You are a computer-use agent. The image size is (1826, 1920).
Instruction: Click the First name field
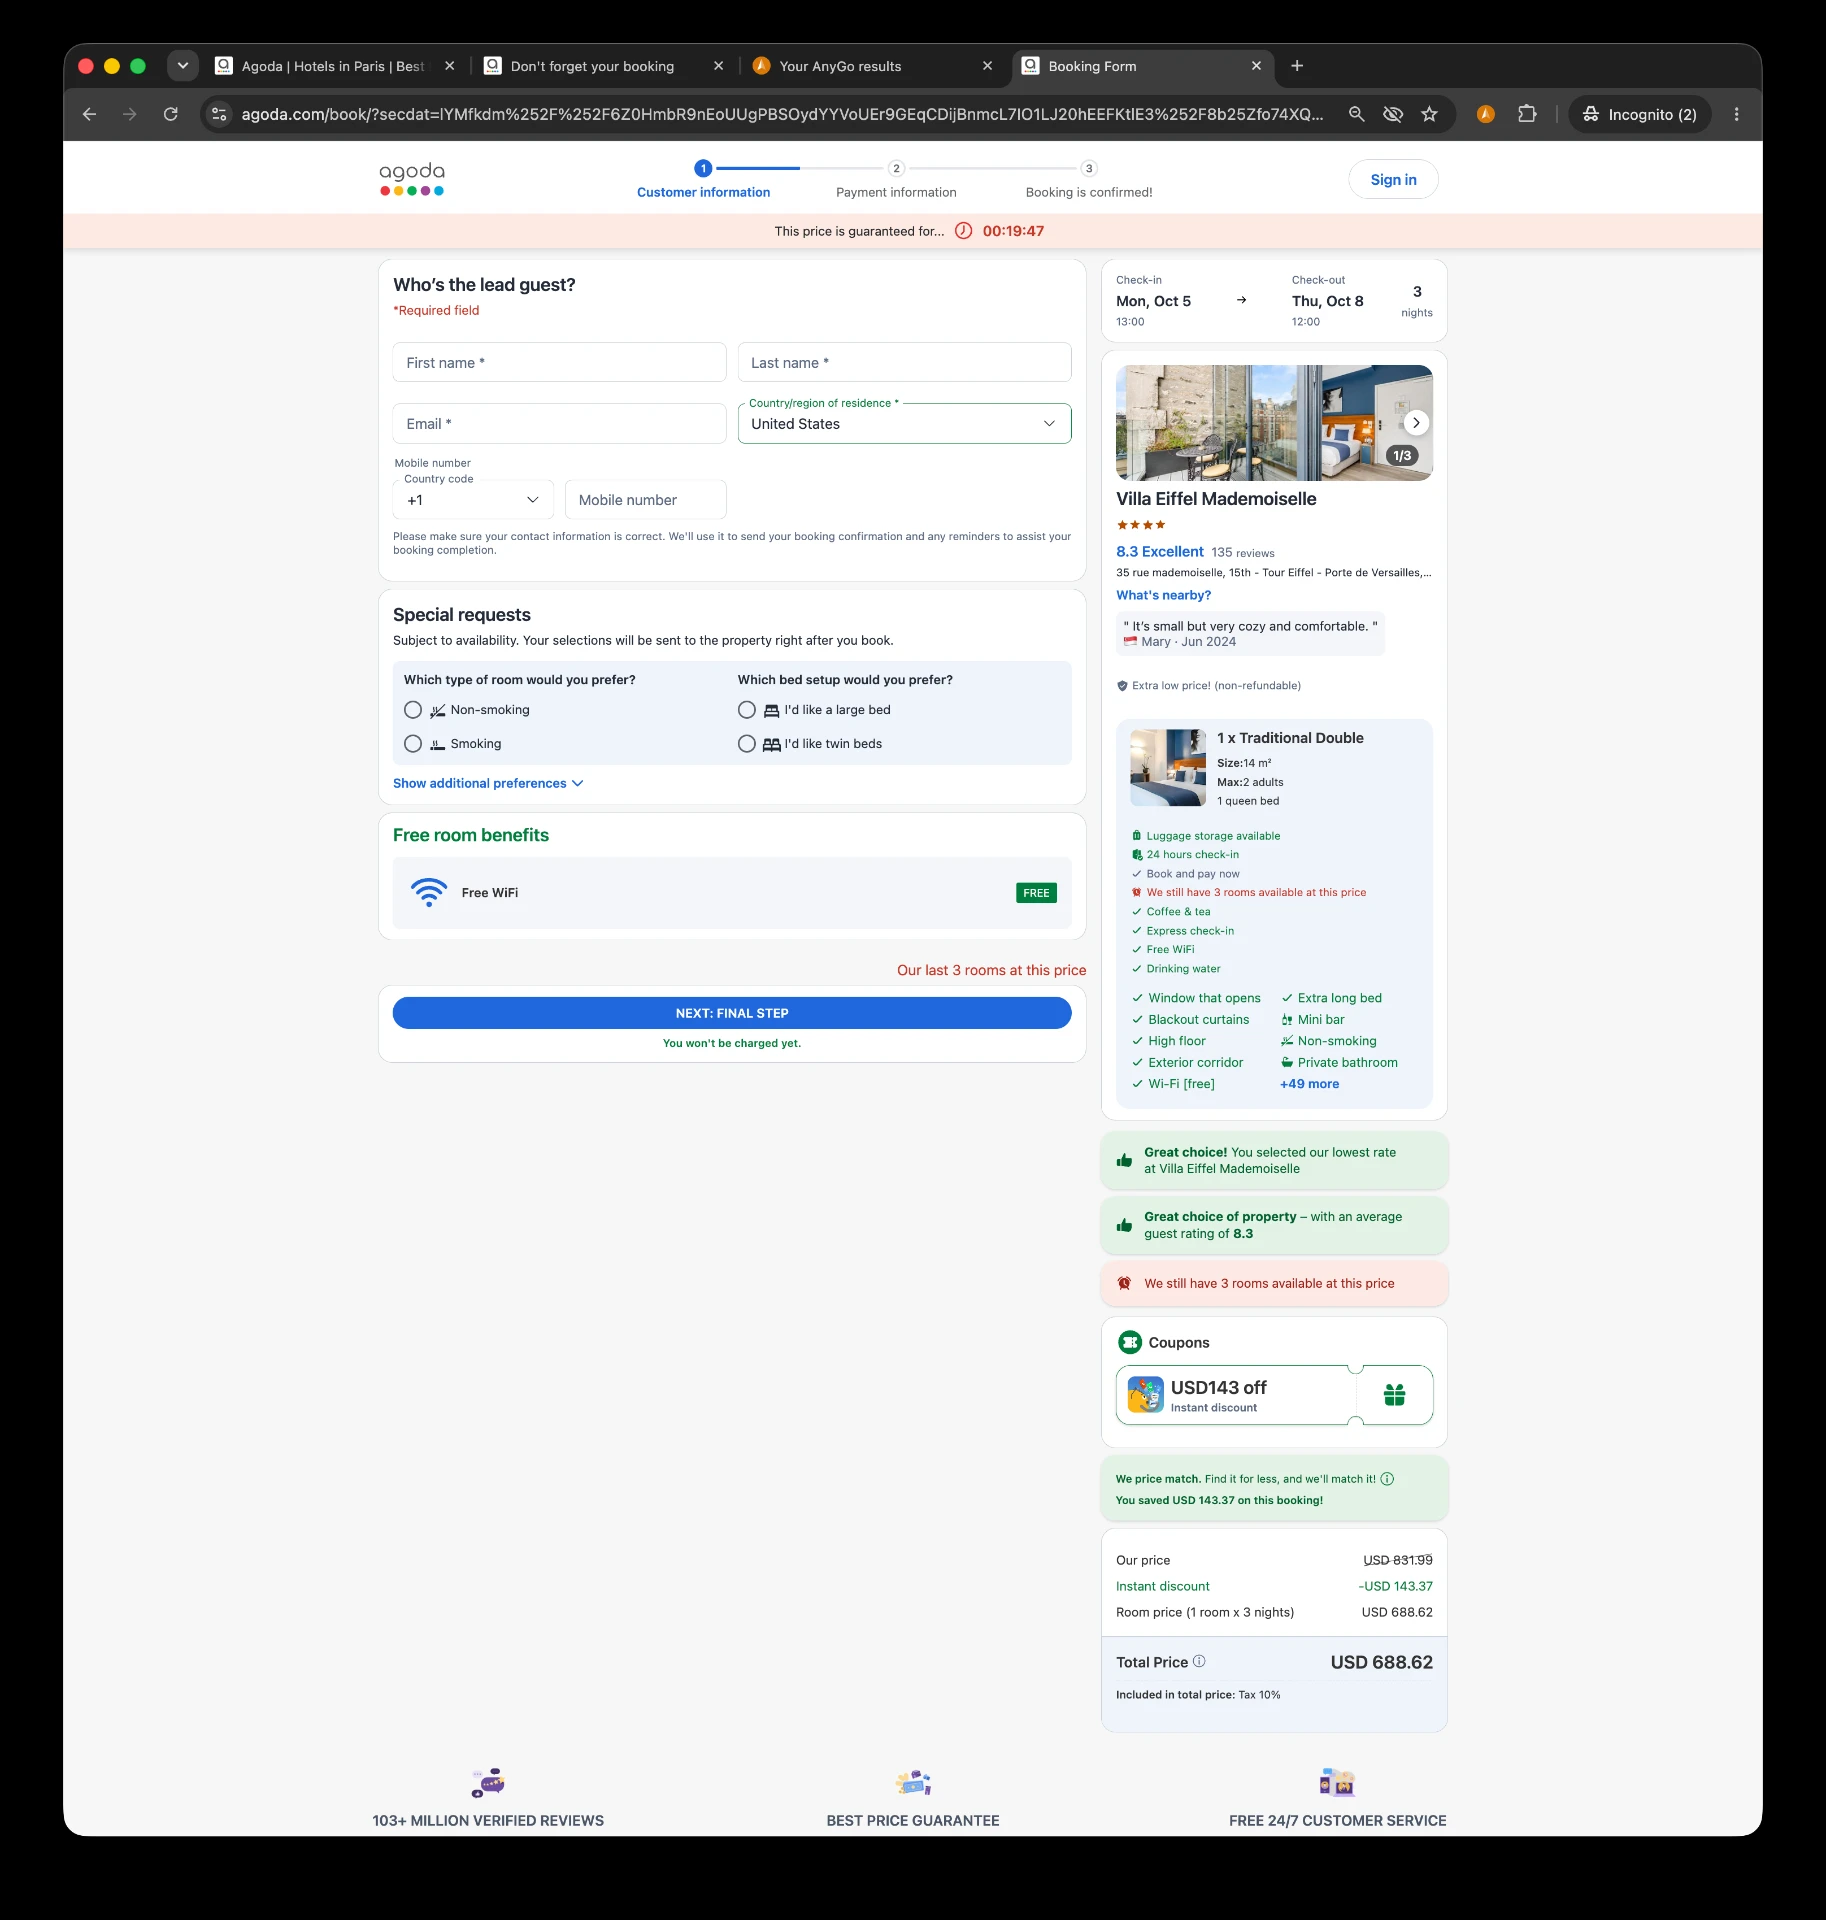(x=560, y=363)
